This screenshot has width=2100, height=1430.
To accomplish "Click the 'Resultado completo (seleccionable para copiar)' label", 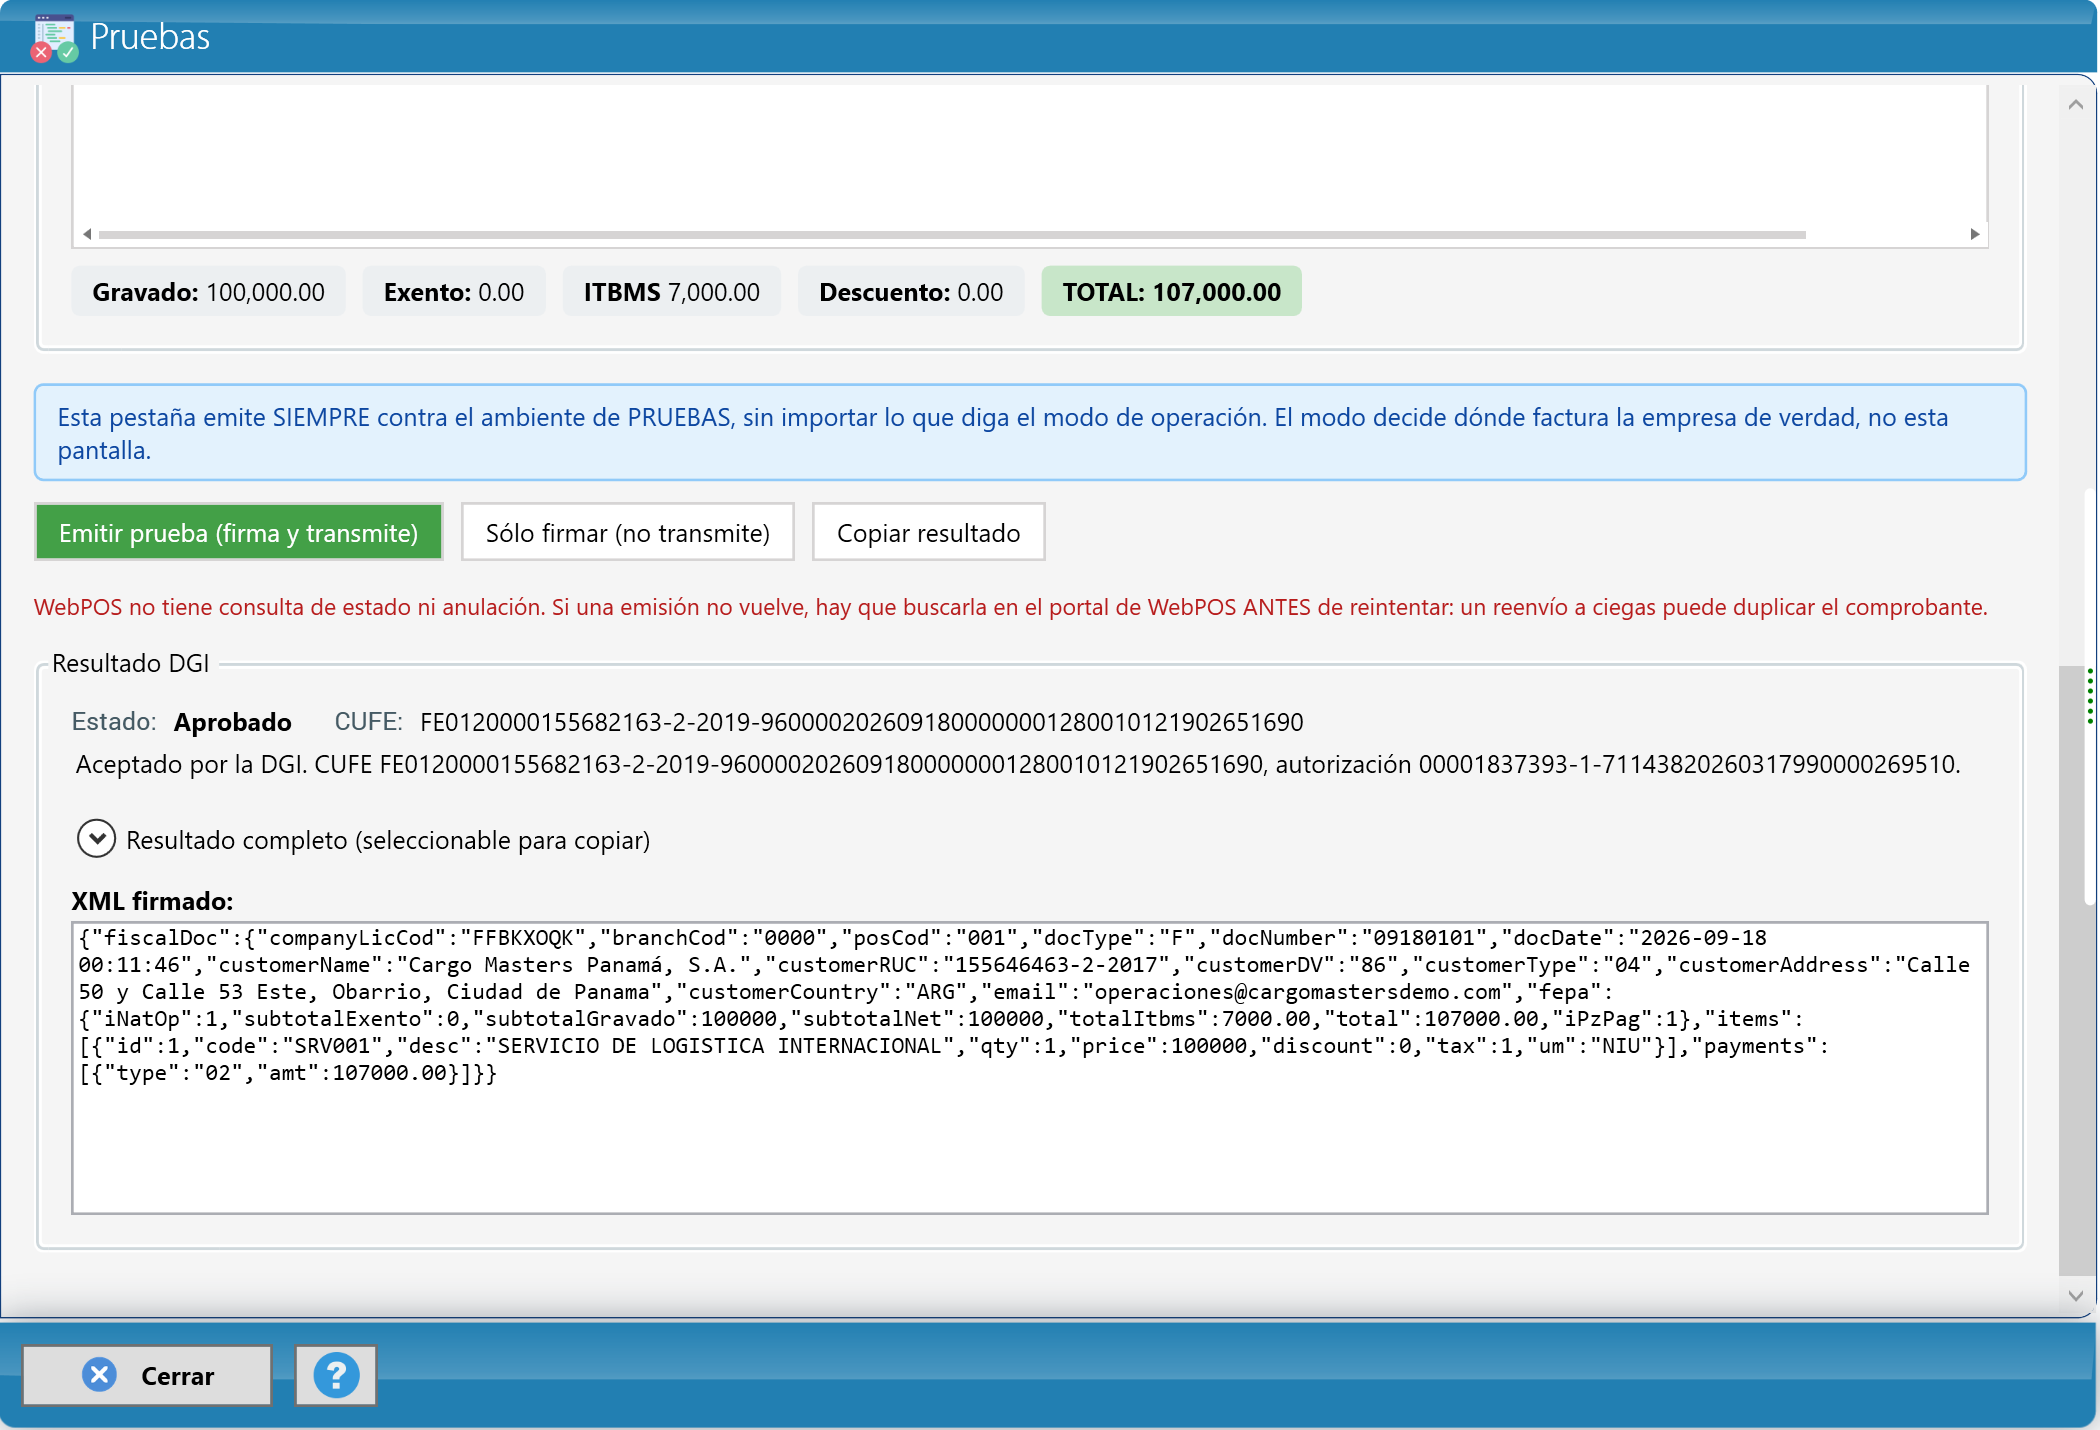I will [388, 840].
